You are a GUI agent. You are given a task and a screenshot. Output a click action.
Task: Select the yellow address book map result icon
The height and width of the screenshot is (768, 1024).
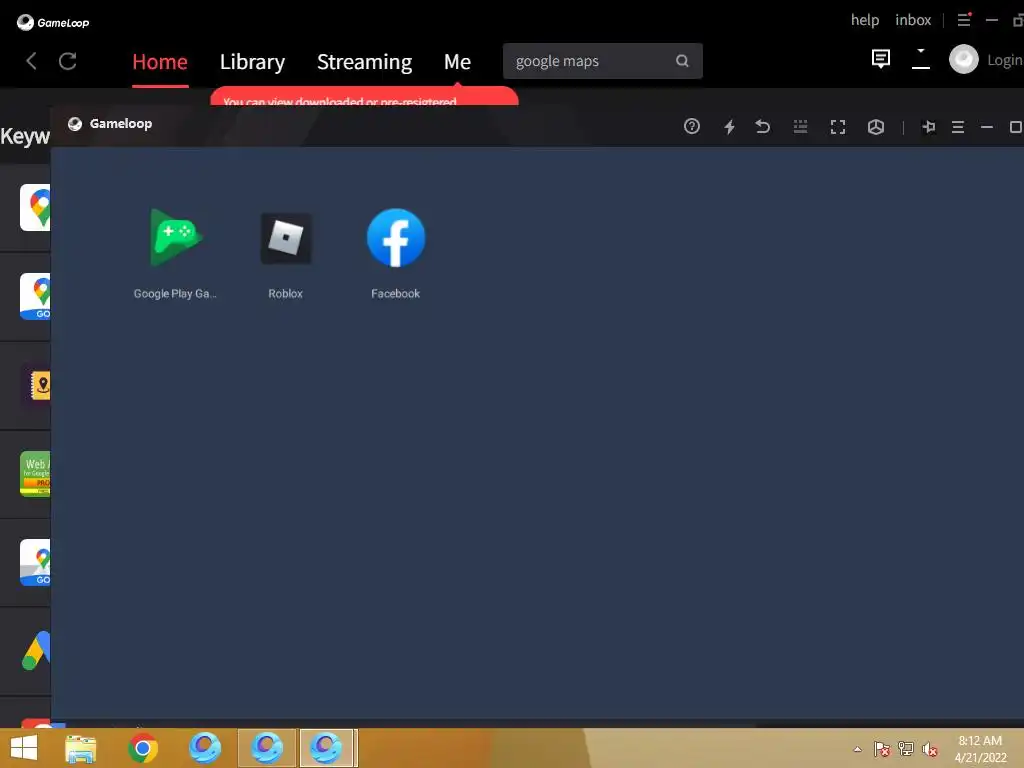pos(40,385)
